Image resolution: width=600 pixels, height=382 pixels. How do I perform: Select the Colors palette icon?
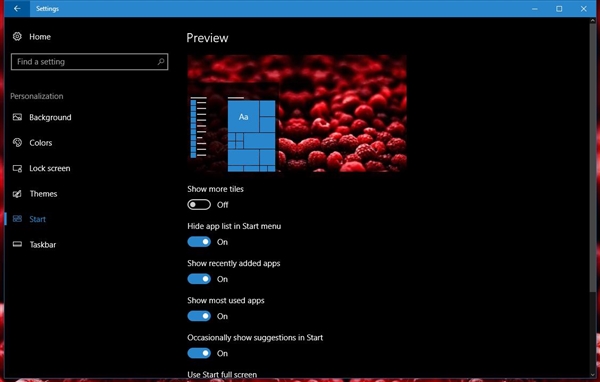pos(17,142)
